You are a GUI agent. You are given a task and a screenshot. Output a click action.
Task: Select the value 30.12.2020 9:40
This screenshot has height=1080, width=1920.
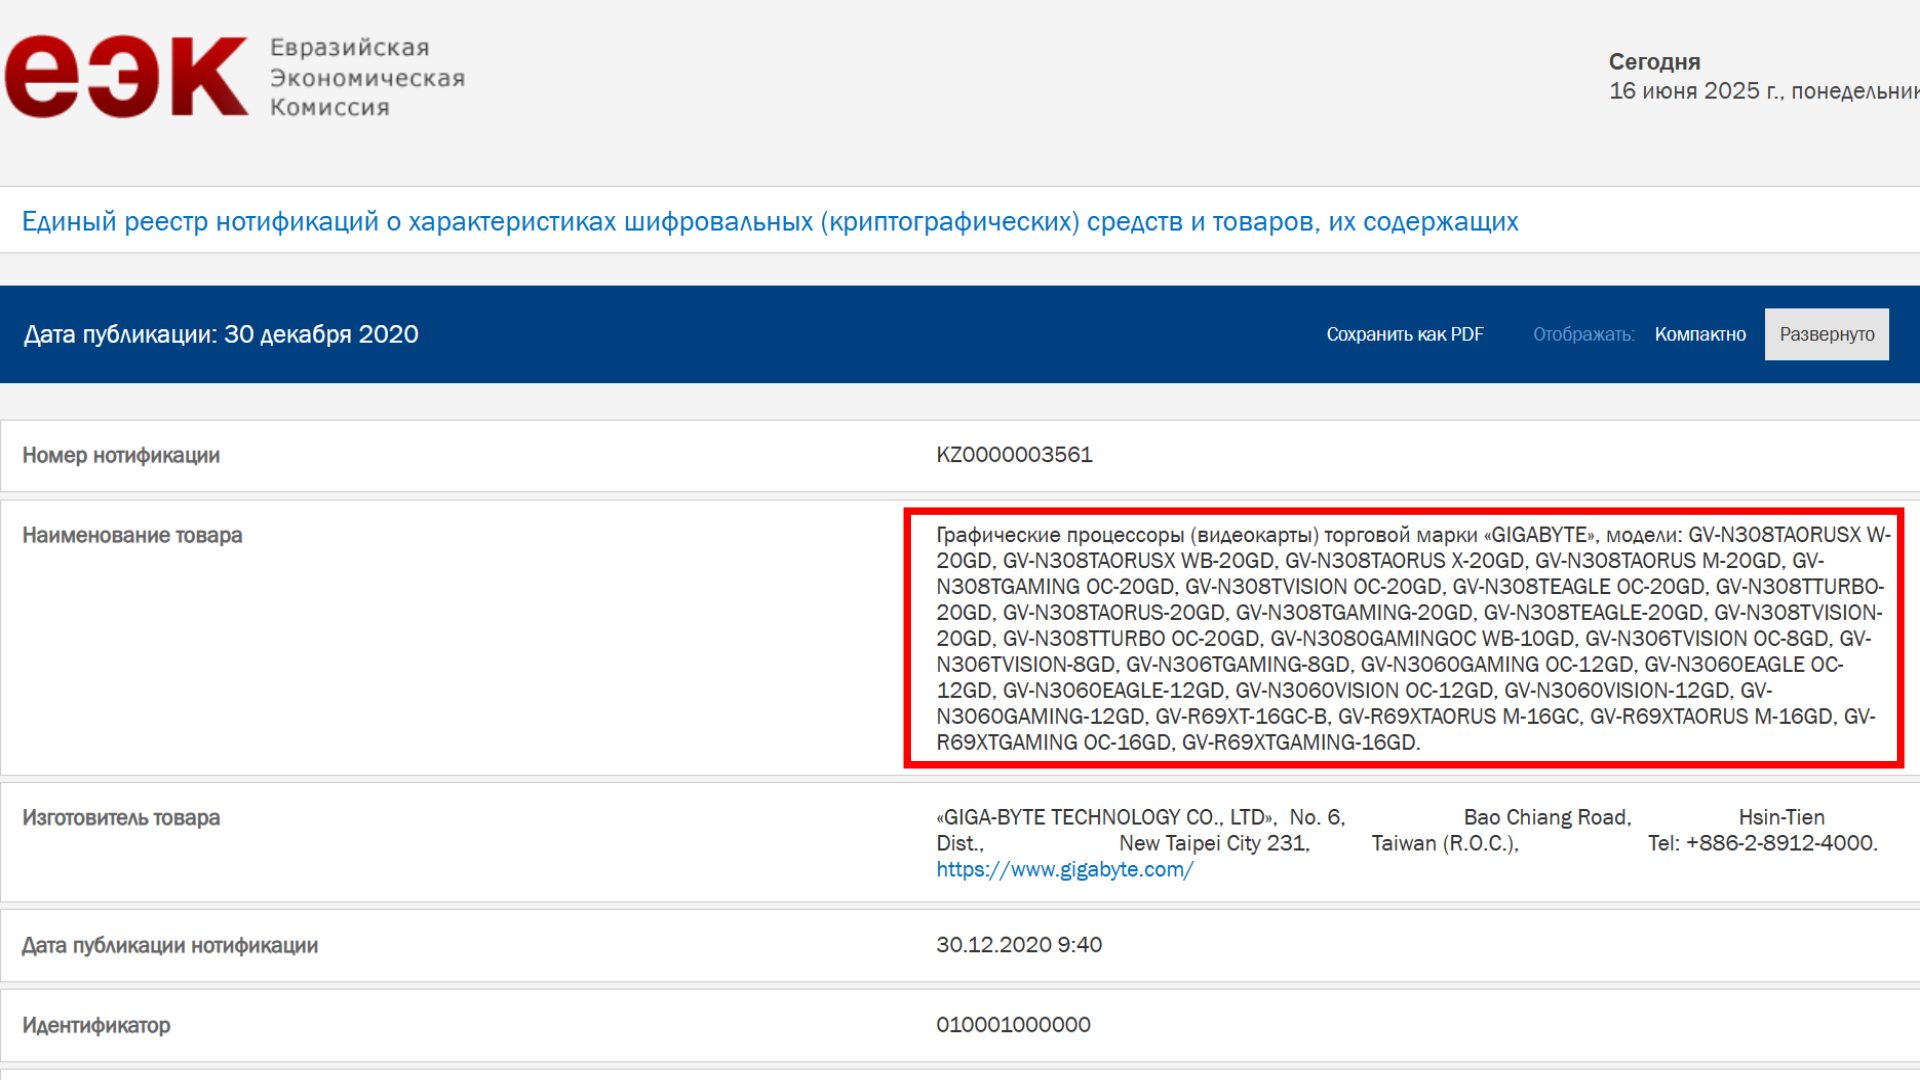[x=1019, y=945]
